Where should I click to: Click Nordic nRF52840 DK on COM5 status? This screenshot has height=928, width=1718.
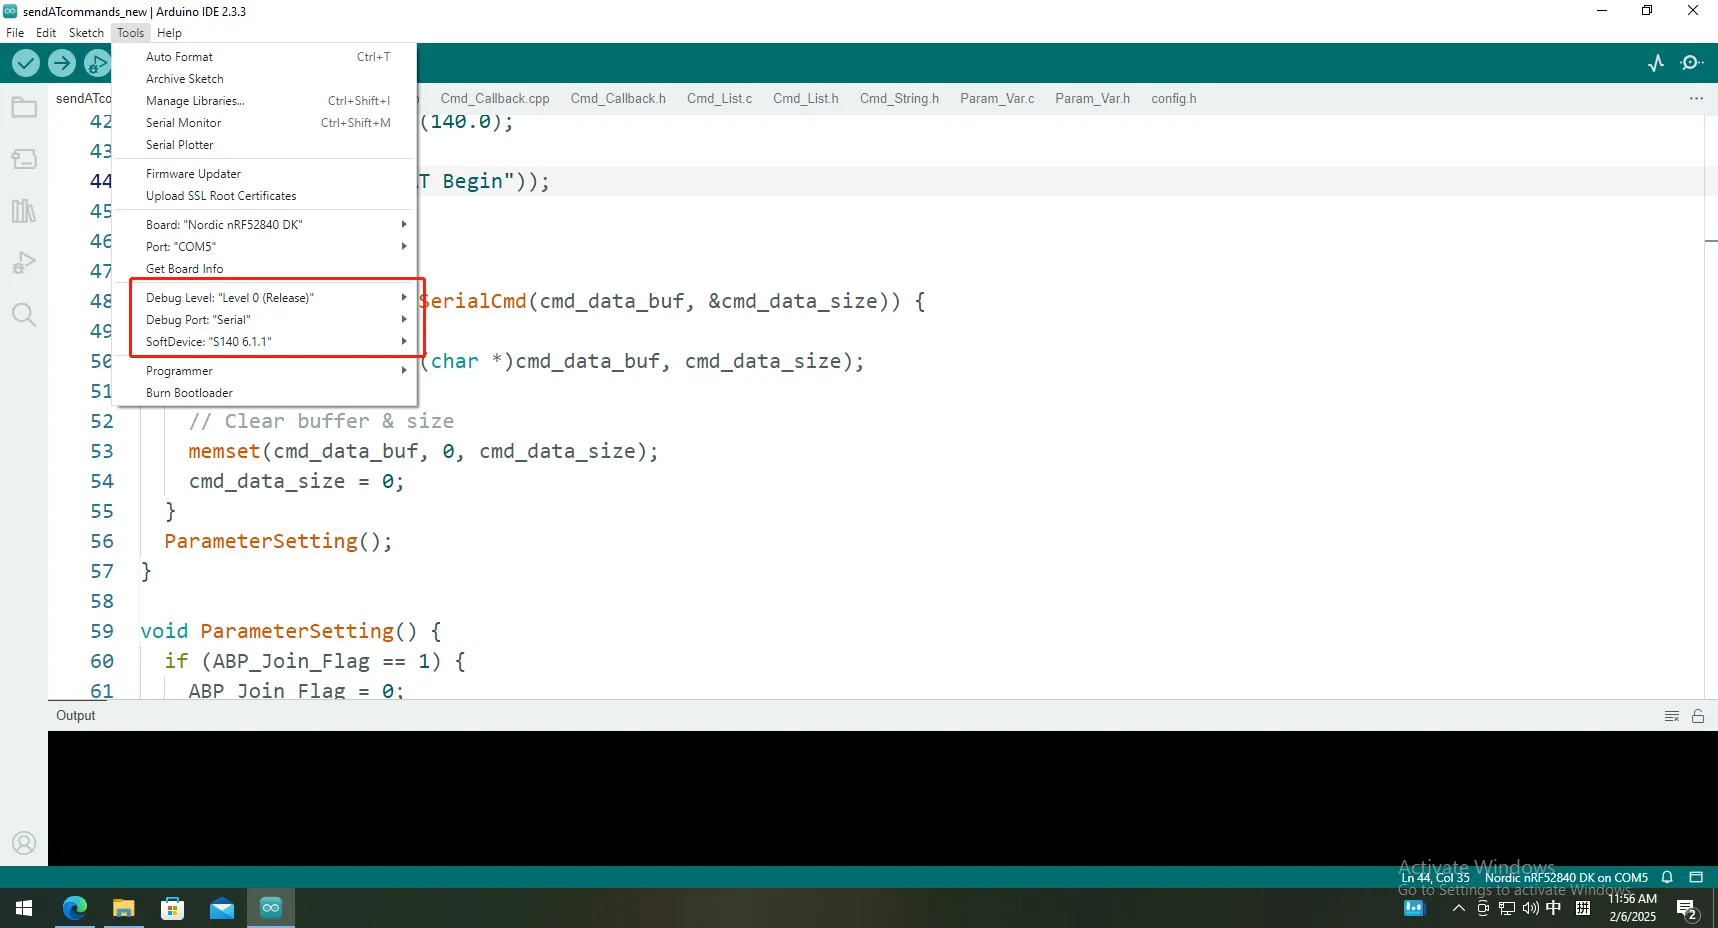(1566, 877)
